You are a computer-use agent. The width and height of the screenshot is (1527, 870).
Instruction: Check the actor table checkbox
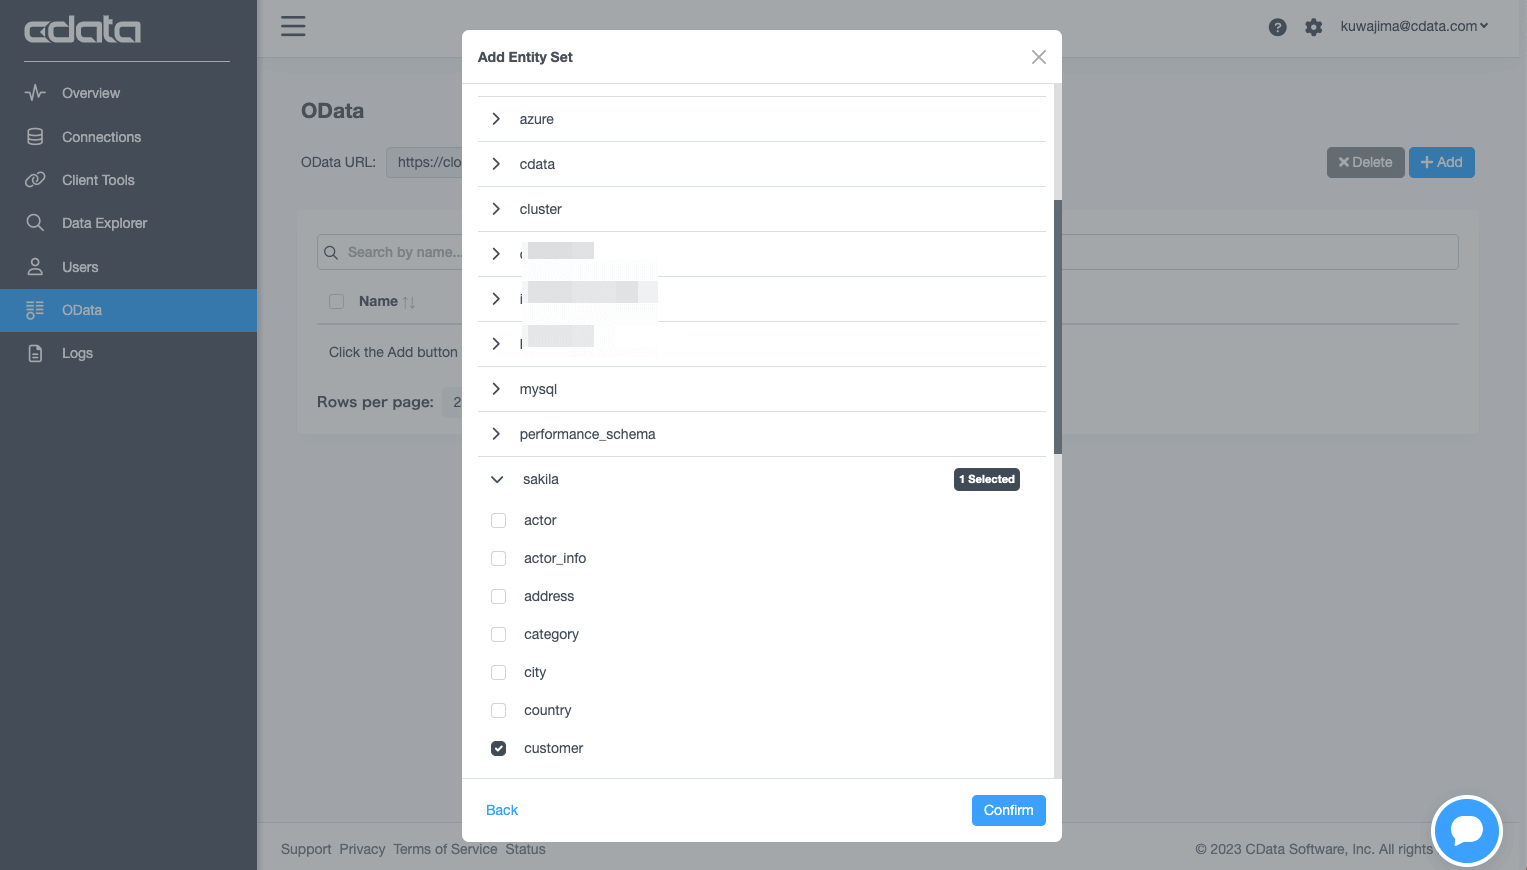[498, 520]
